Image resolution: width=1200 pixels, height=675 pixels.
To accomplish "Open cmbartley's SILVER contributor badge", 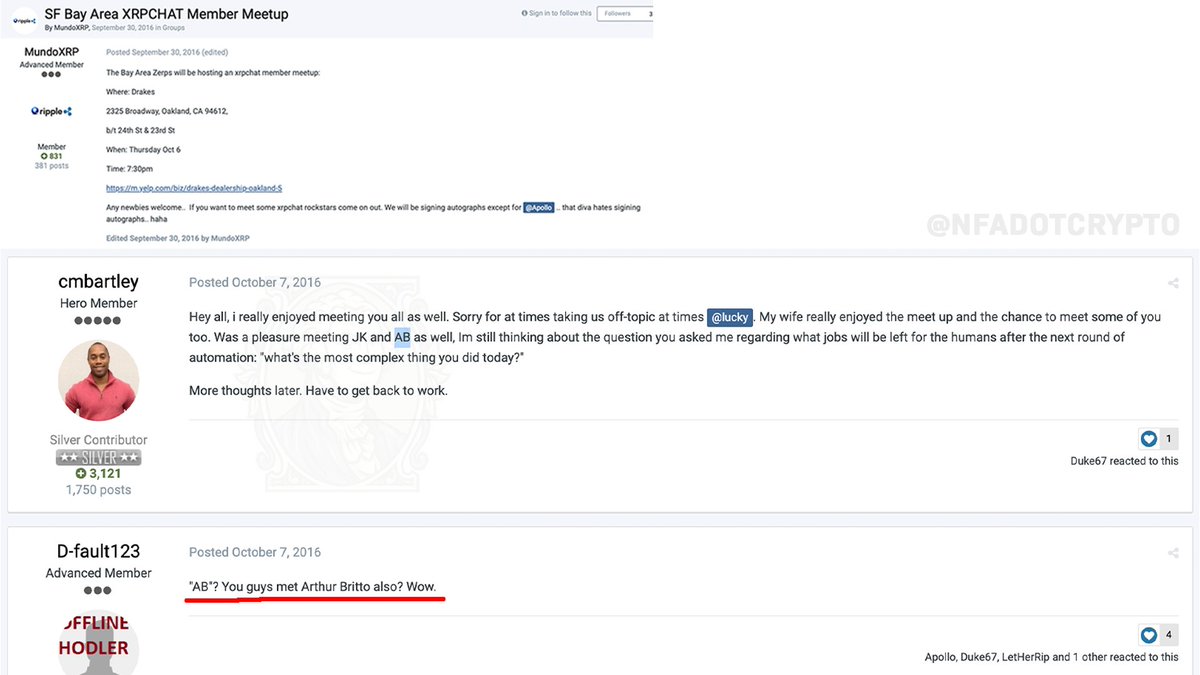I will click(x=99, y=457).
